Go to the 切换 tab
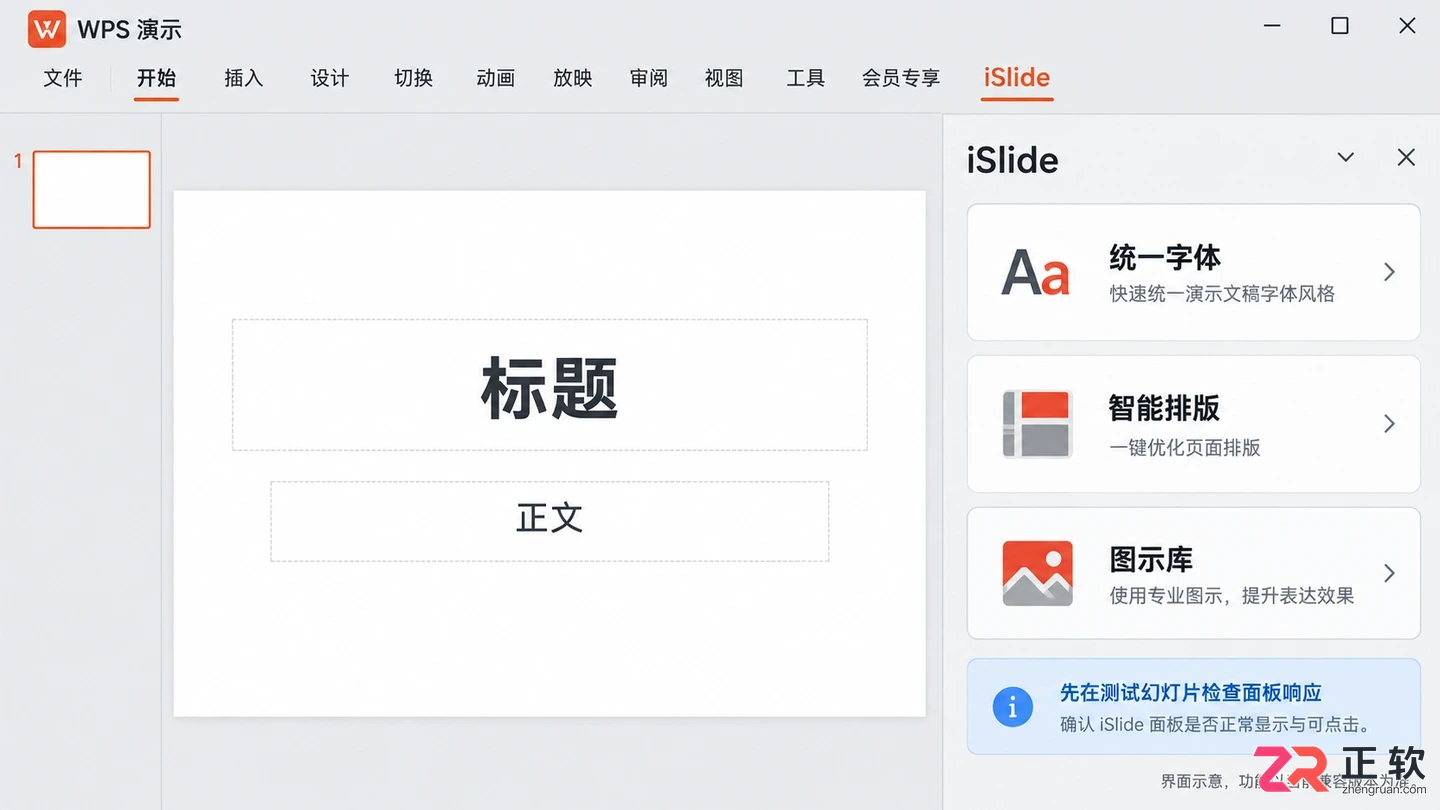This screenshot has width=1440, height=810. coord(413,78)
